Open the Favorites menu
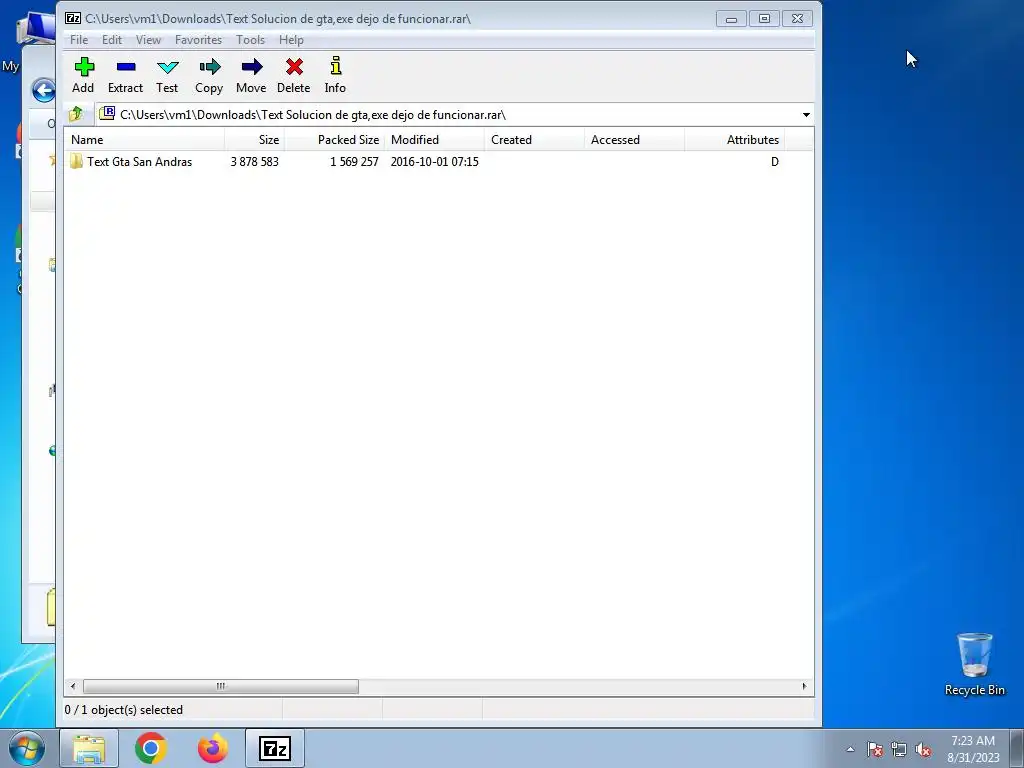The image size is (1024, 768). (x=199, y=40)
